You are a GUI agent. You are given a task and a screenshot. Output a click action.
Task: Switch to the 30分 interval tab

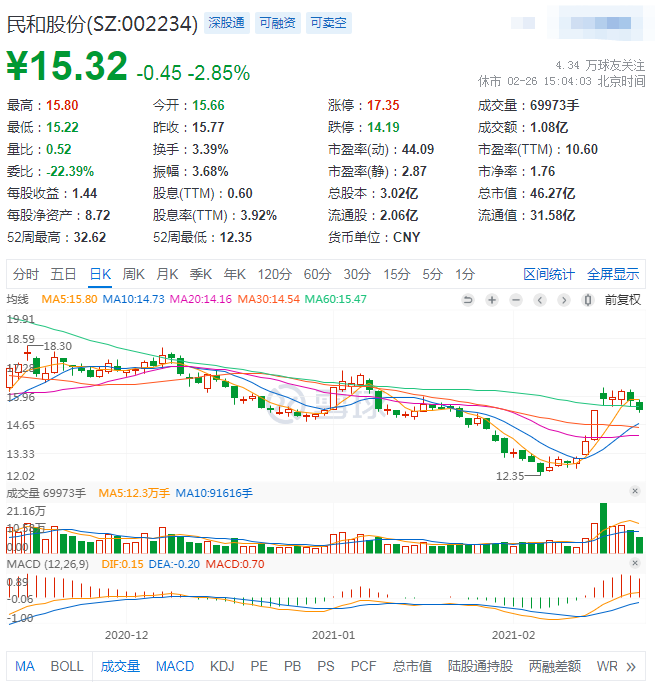click(357, 274)
